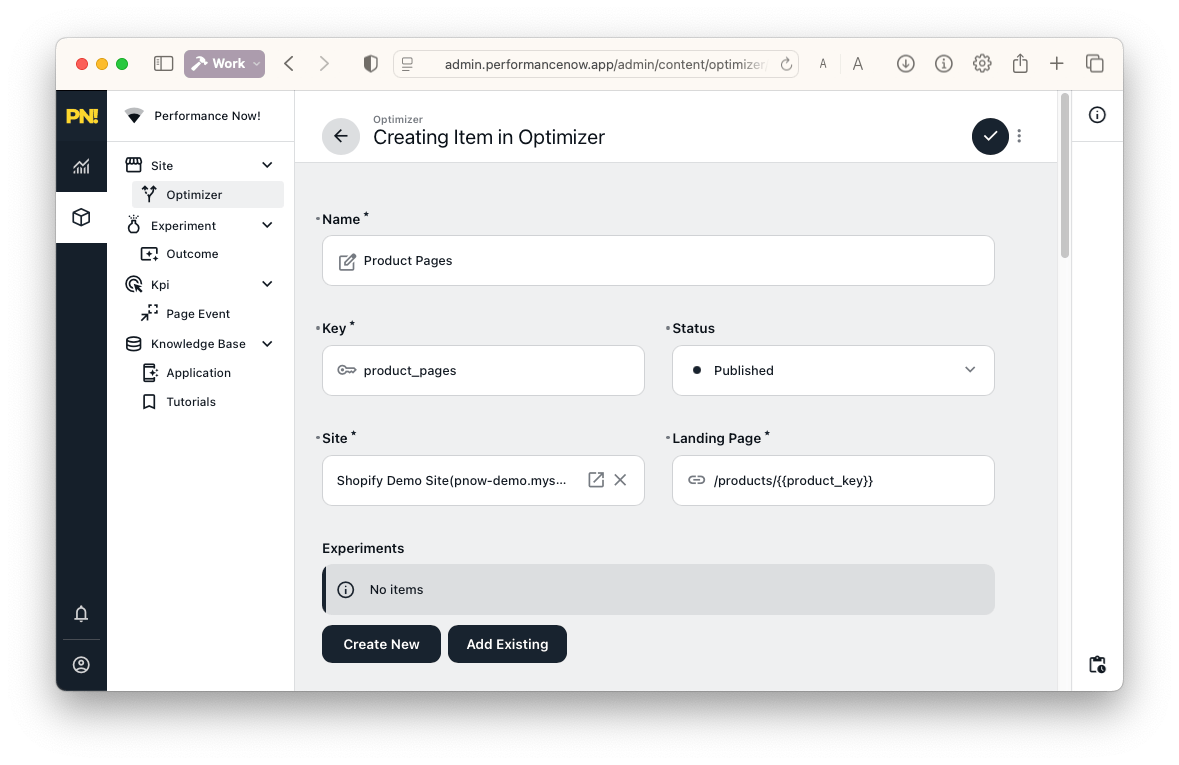Open the three-dot more options menu
This screenshot has width=1179, height=765.
click(x=1020, y=136)
